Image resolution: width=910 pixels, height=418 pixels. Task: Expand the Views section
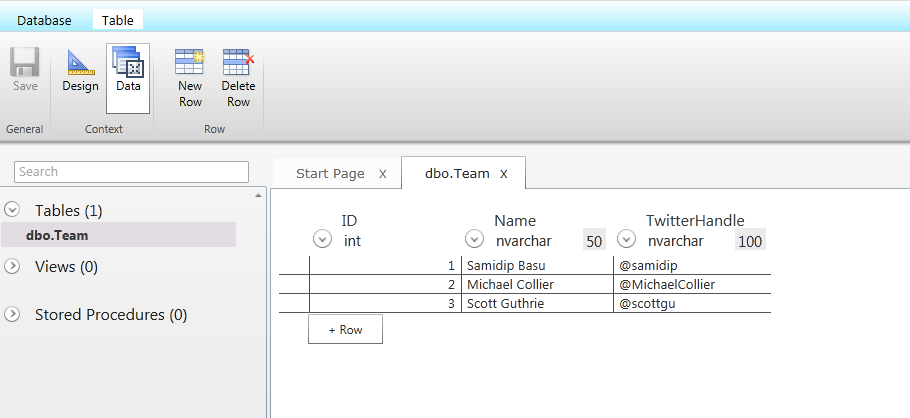[12, 266]
